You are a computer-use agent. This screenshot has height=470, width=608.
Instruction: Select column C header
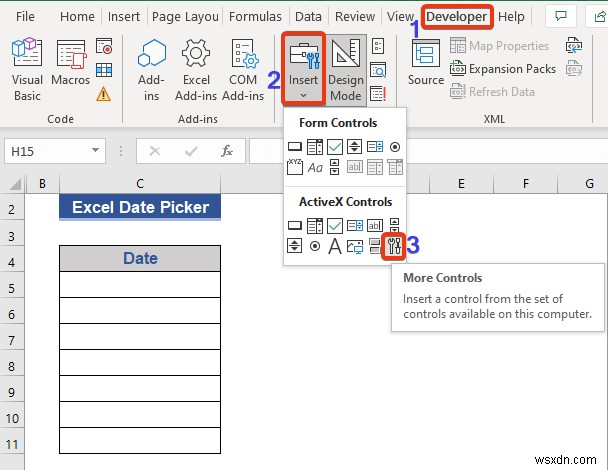click(x=140, y=183)
